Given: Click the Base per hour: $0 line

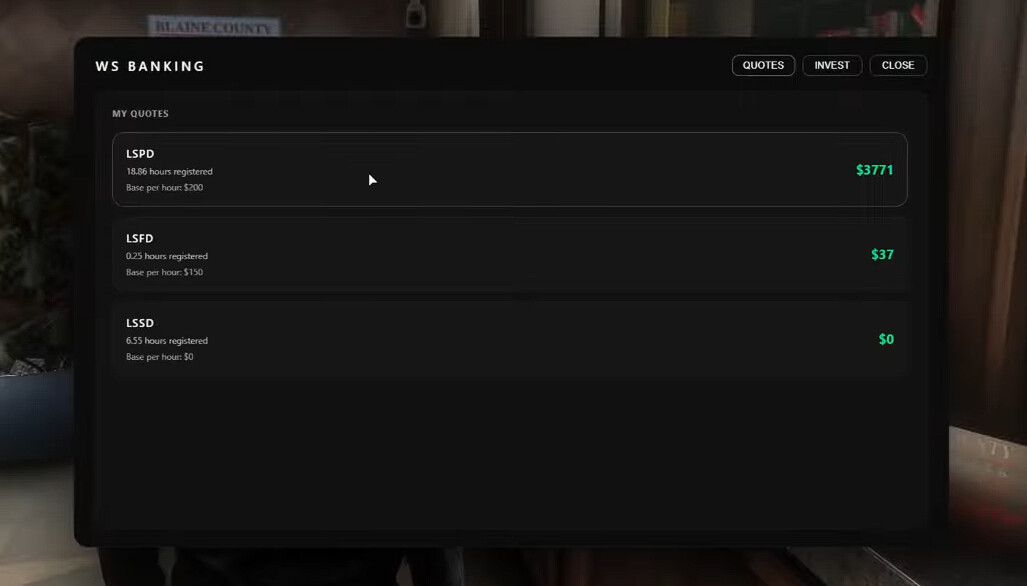Looking at the screenshot, I should pyautogui.click(x=159, y=357).
